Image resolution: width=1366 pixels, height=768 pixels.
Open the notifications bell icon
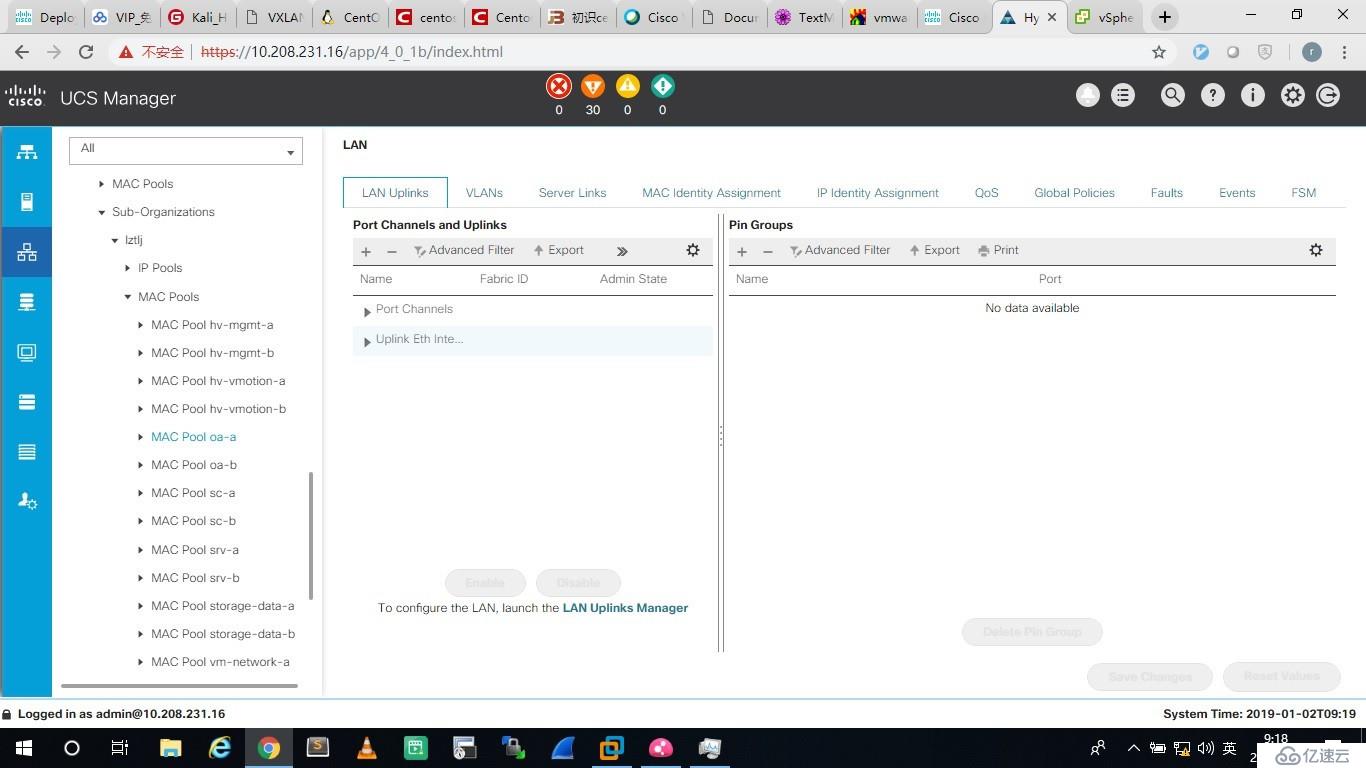[x=1087, y=95]
